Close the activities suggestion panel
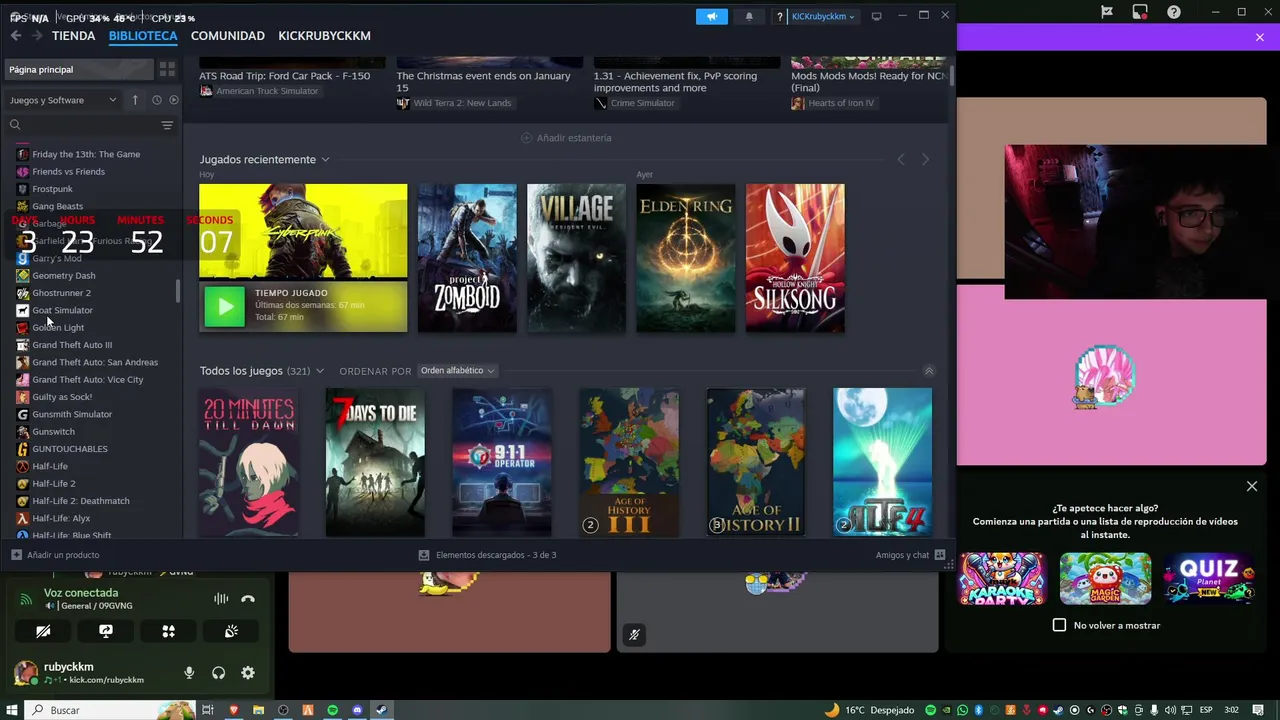 click(1252, 486)
